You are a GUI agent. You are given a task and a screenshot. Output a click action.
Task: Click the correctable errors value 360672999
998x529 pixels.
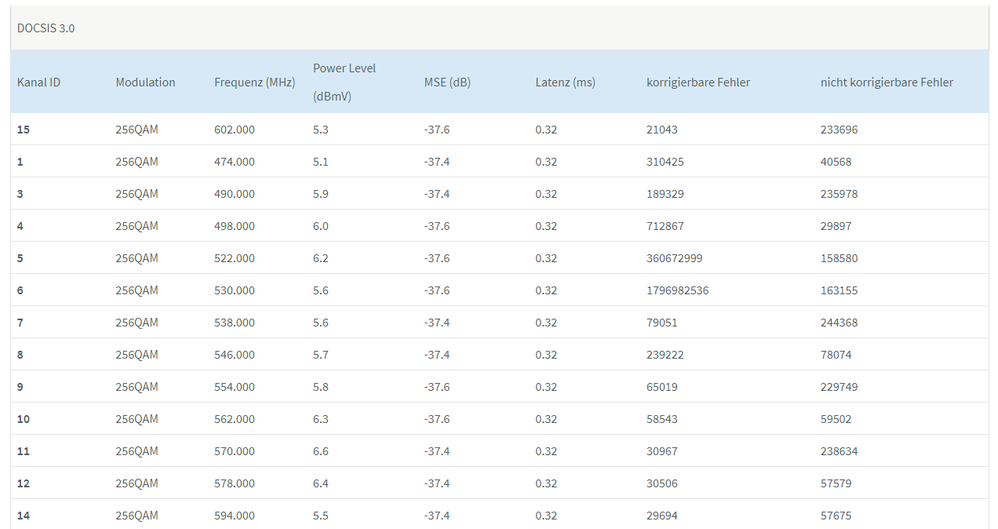click(674, 259)
